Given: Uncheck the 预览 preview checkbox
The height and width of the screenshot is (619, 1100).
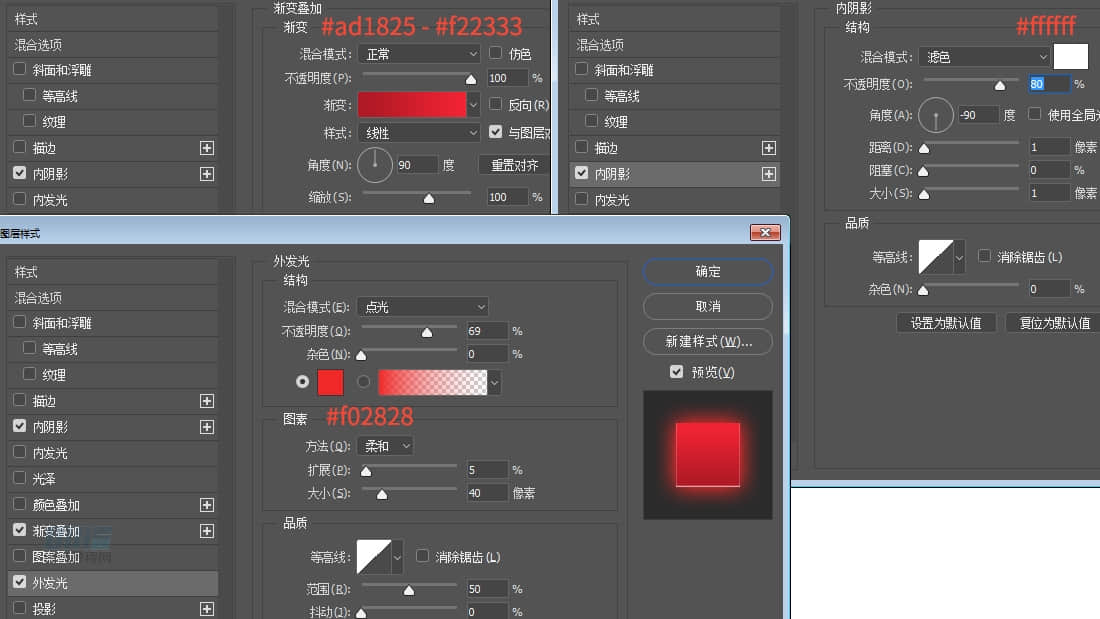Looking at the screenshot, I should point(676,372).
